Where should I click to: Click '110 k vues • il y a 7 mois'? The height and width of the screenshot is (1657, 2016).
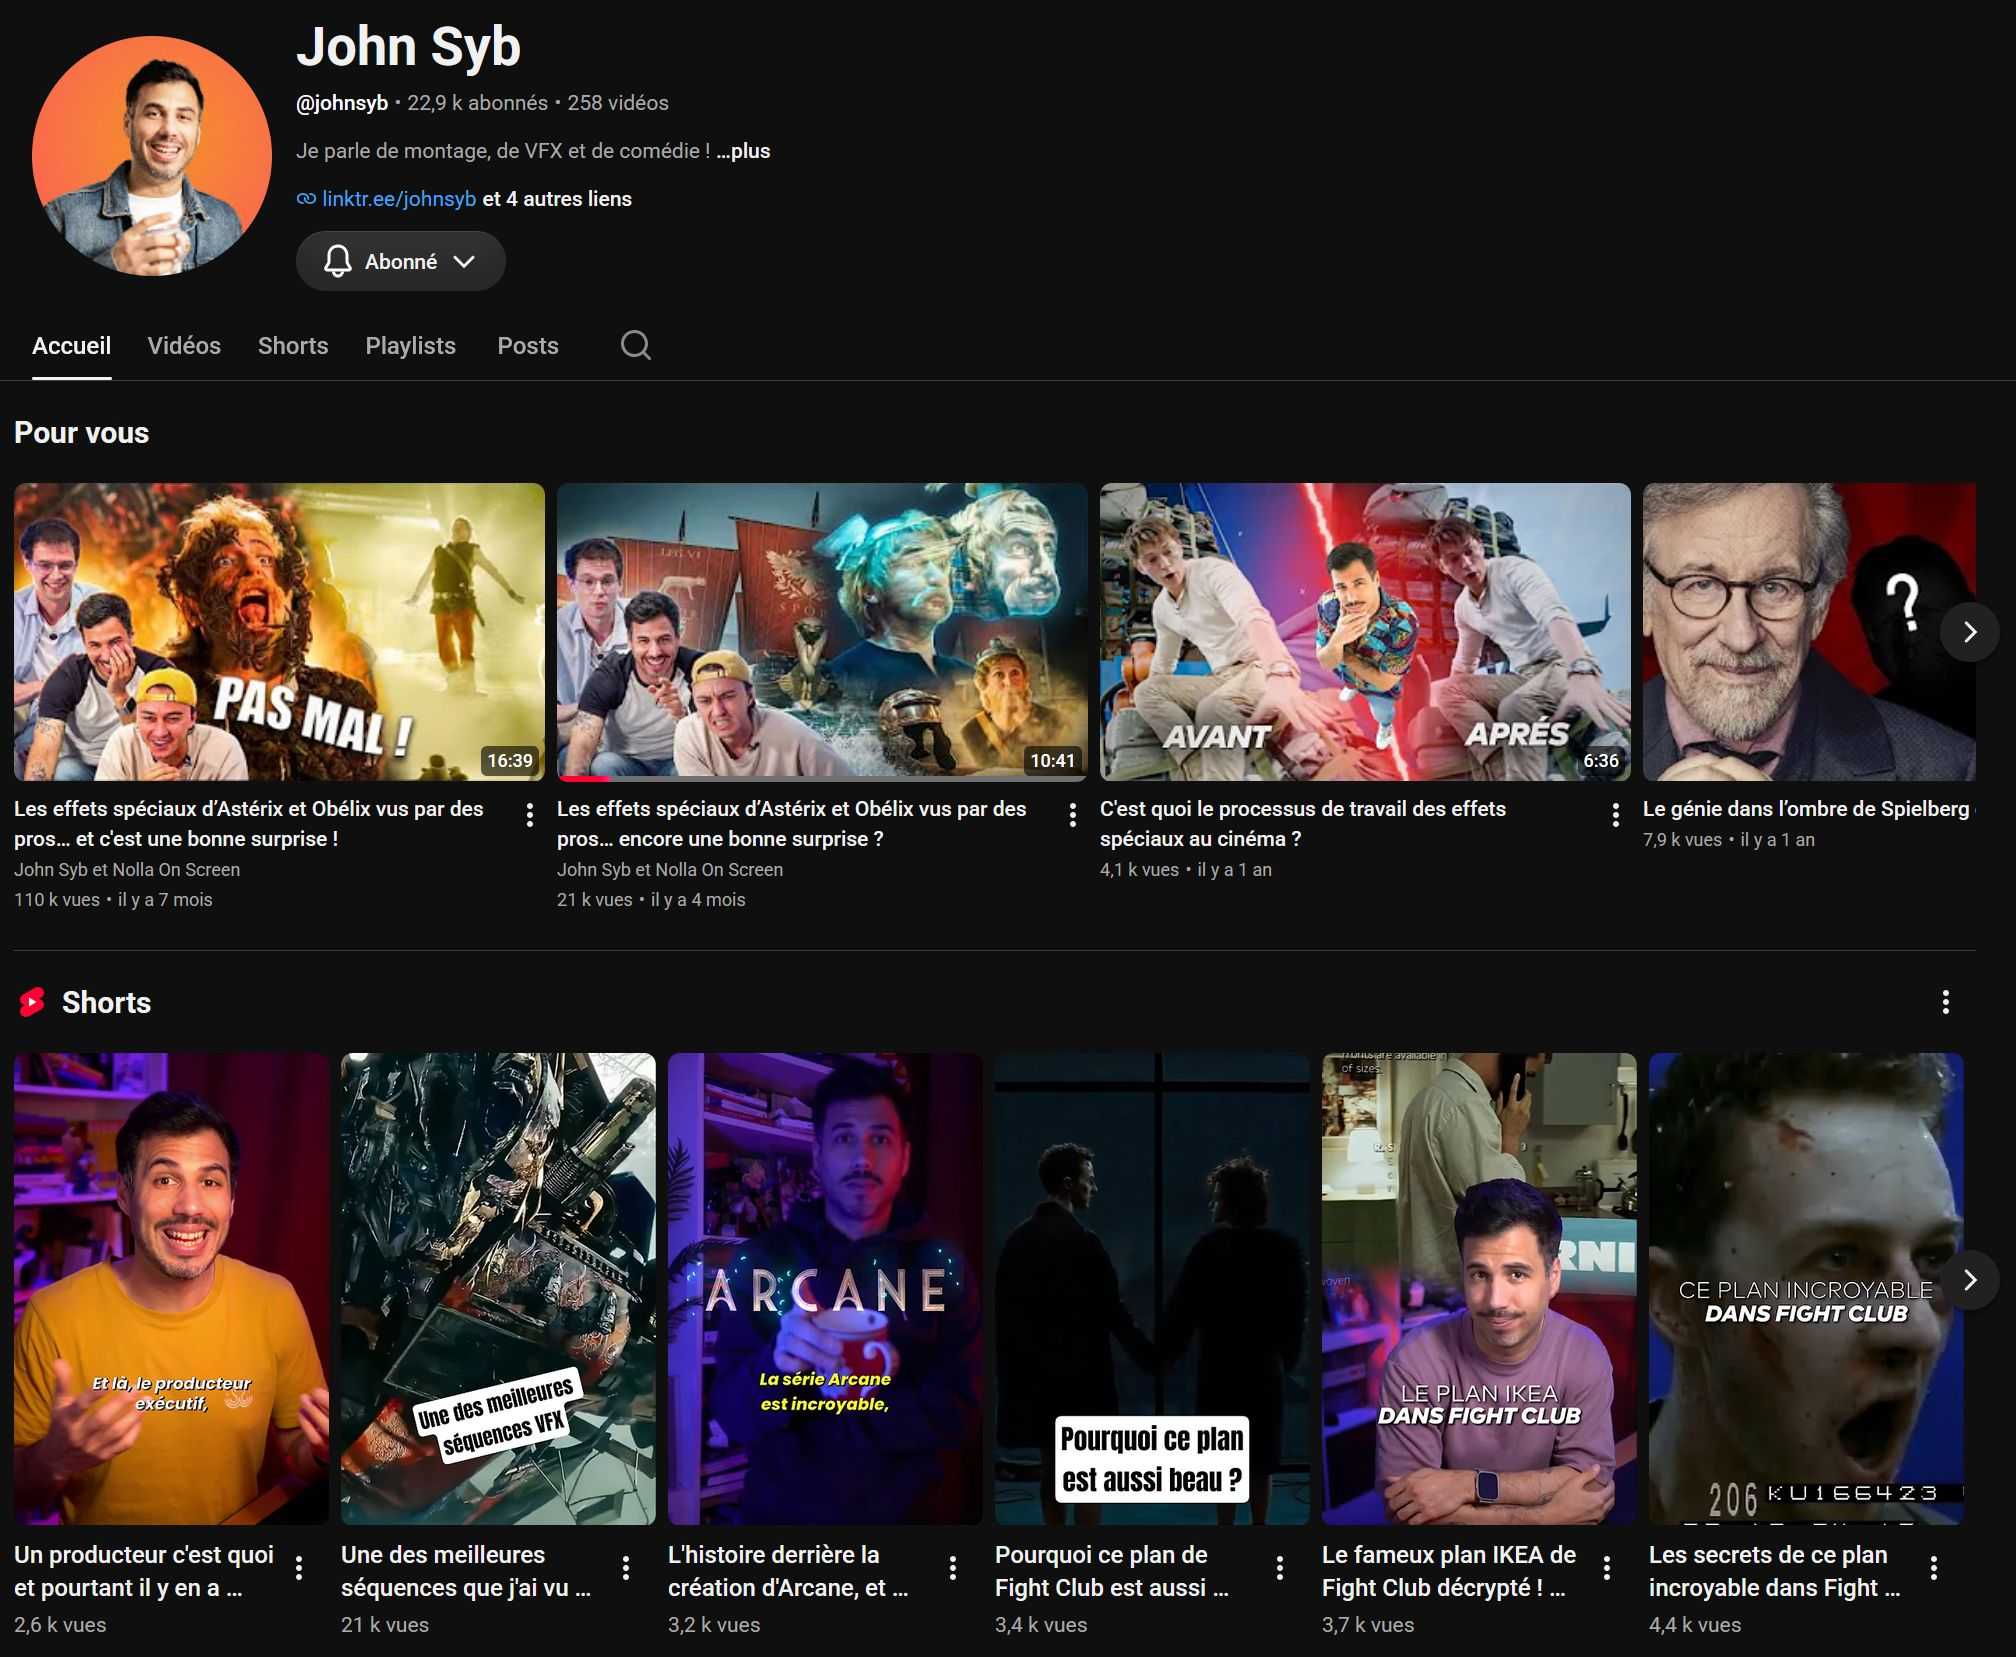(113, 900)
